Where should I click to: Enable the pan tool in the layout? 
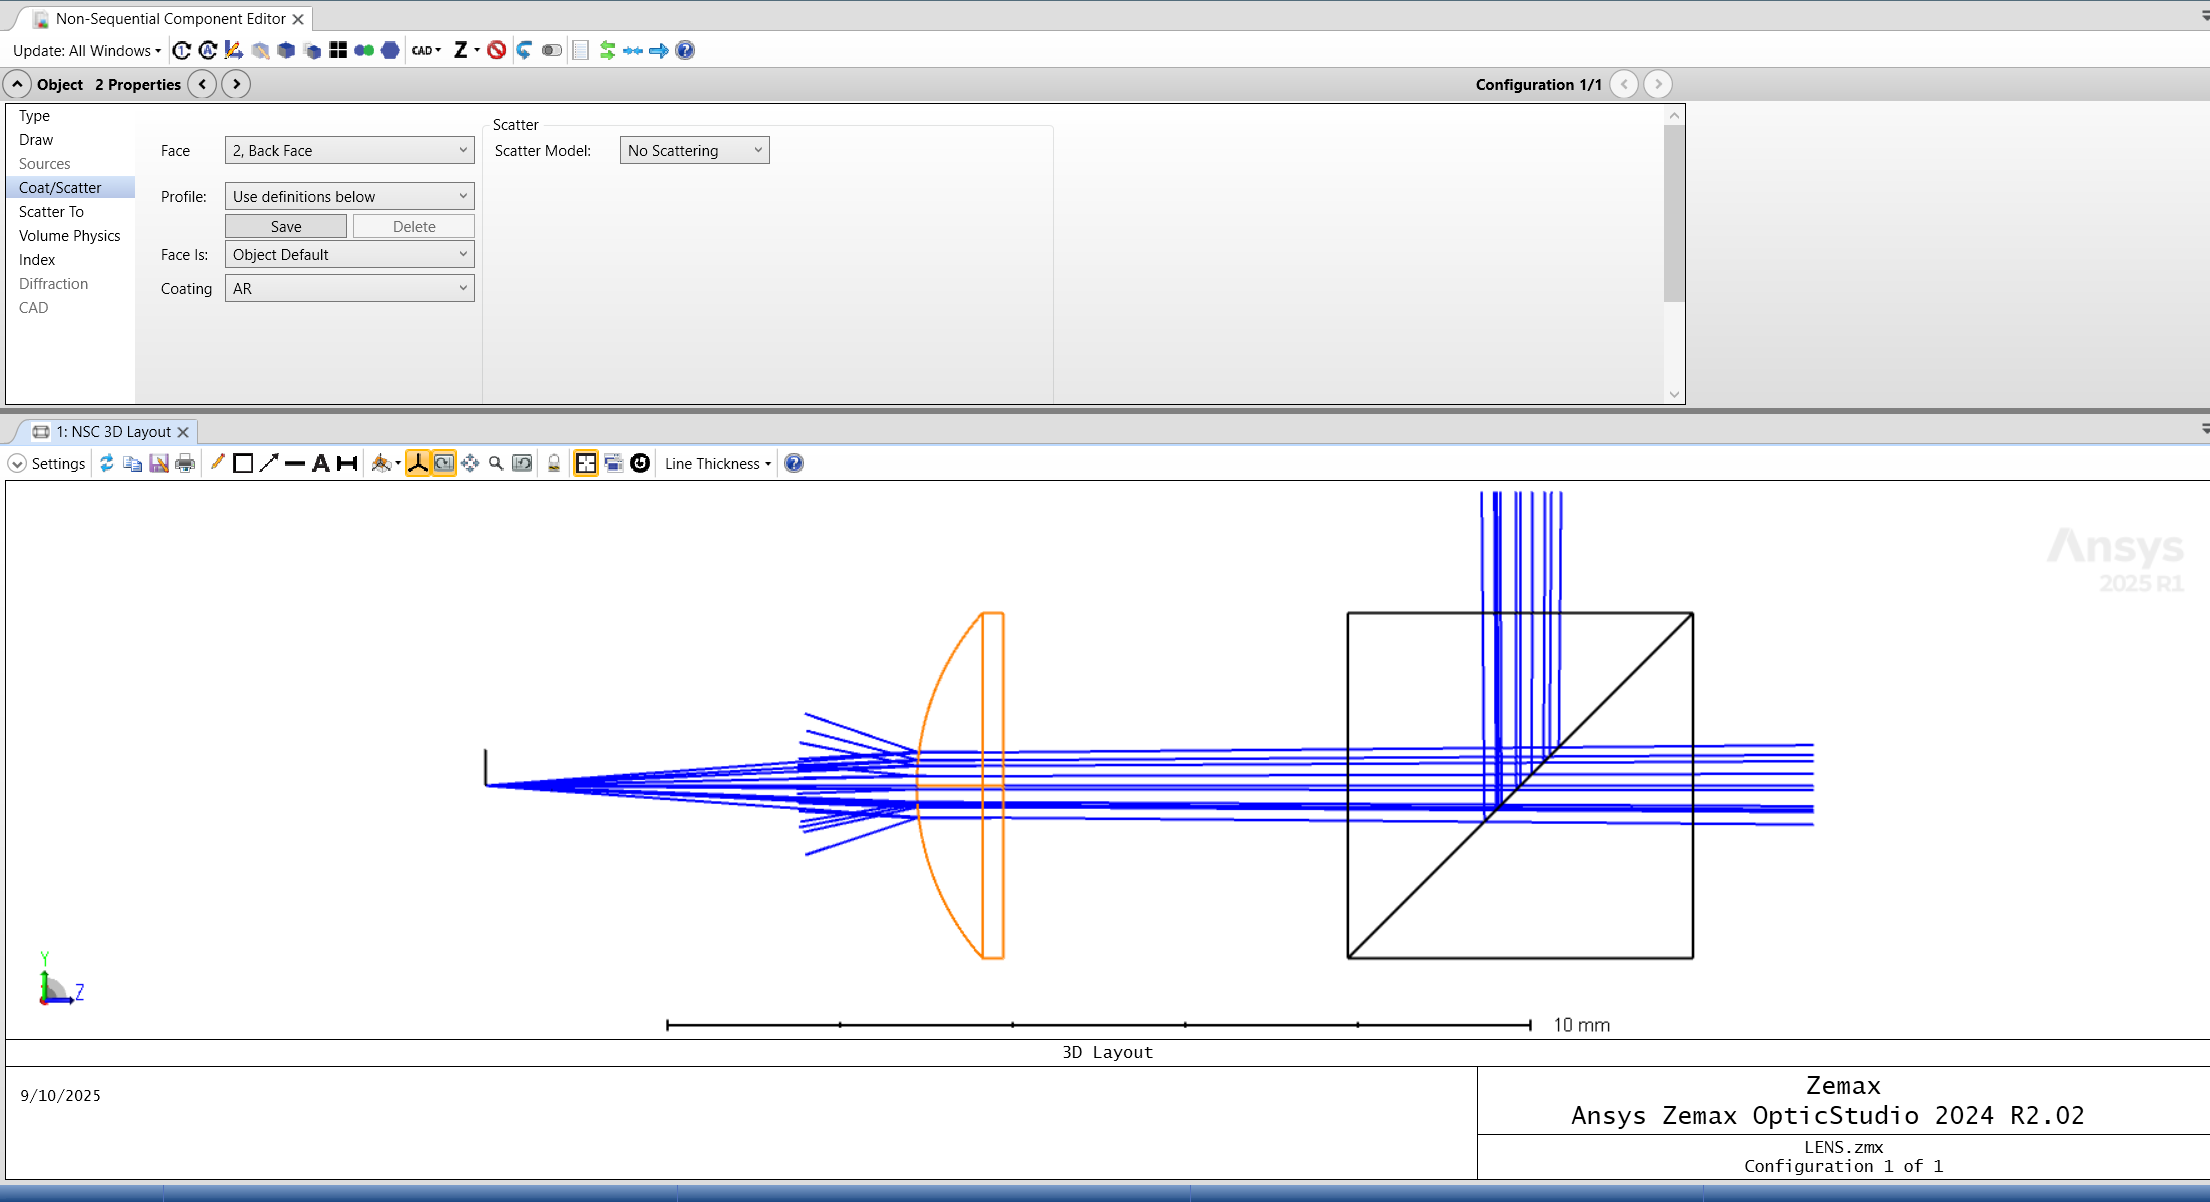click(x=470, y=463)
